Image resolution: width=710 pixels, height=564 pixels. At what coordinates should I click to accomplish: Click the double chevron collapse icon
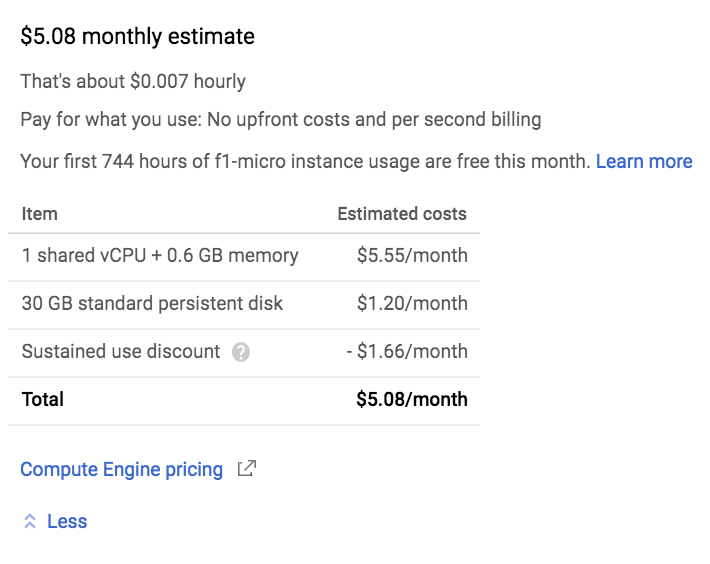30,521
